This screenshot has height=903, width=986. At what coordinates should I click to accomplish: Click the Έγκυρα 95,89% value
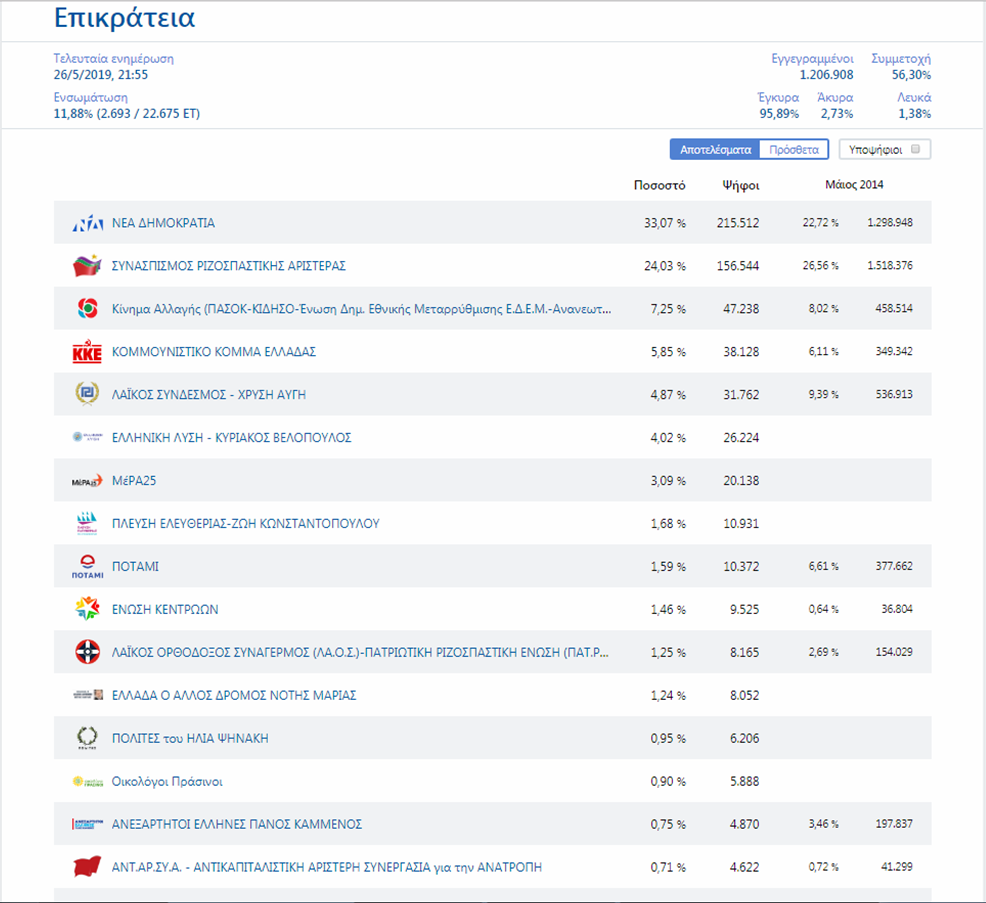click(779, 114)
